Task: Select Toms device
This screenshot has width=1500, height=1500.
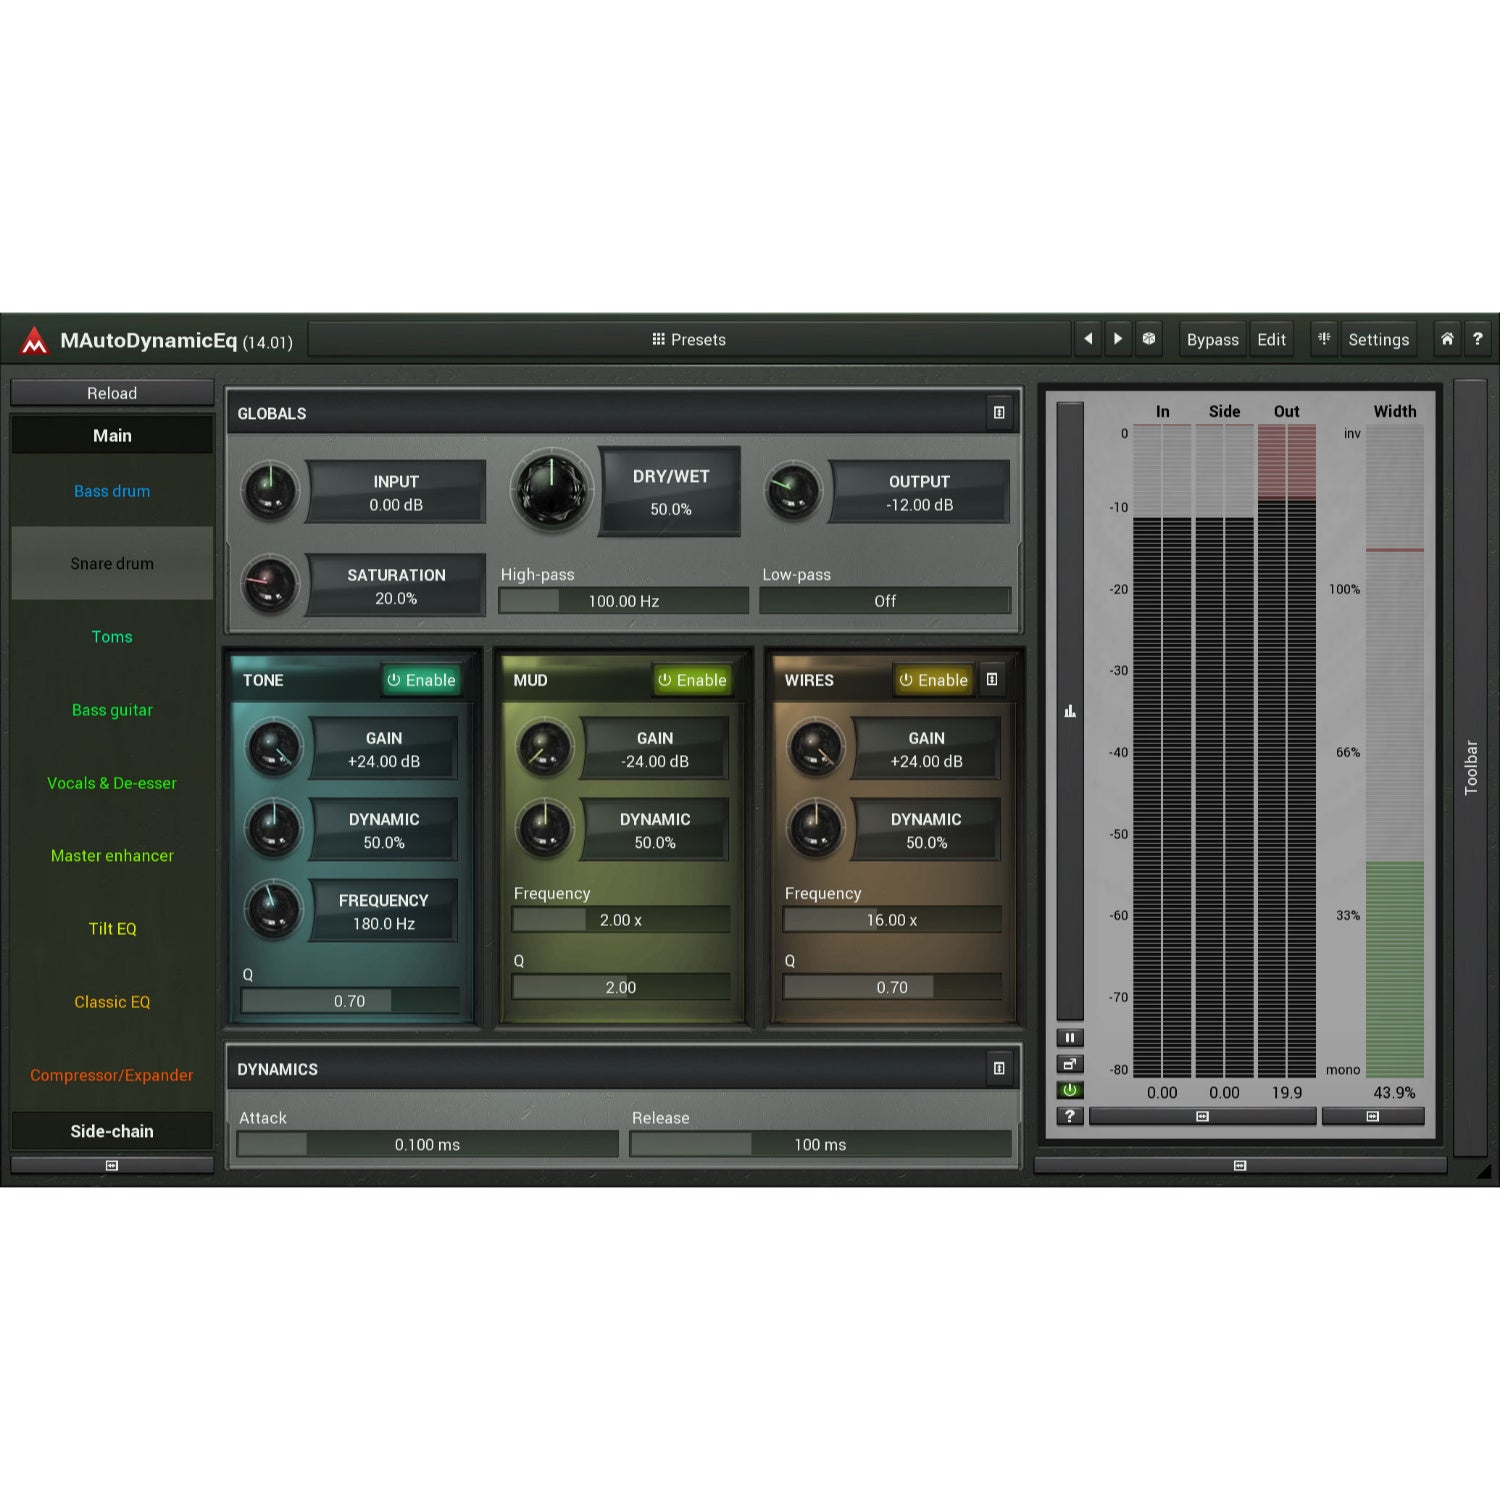Action: [112, 637]
